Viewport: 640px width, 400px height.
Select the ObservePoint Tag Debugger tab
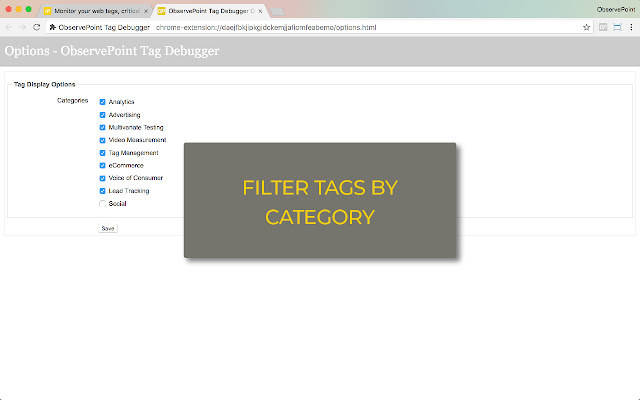pos(211,11)
